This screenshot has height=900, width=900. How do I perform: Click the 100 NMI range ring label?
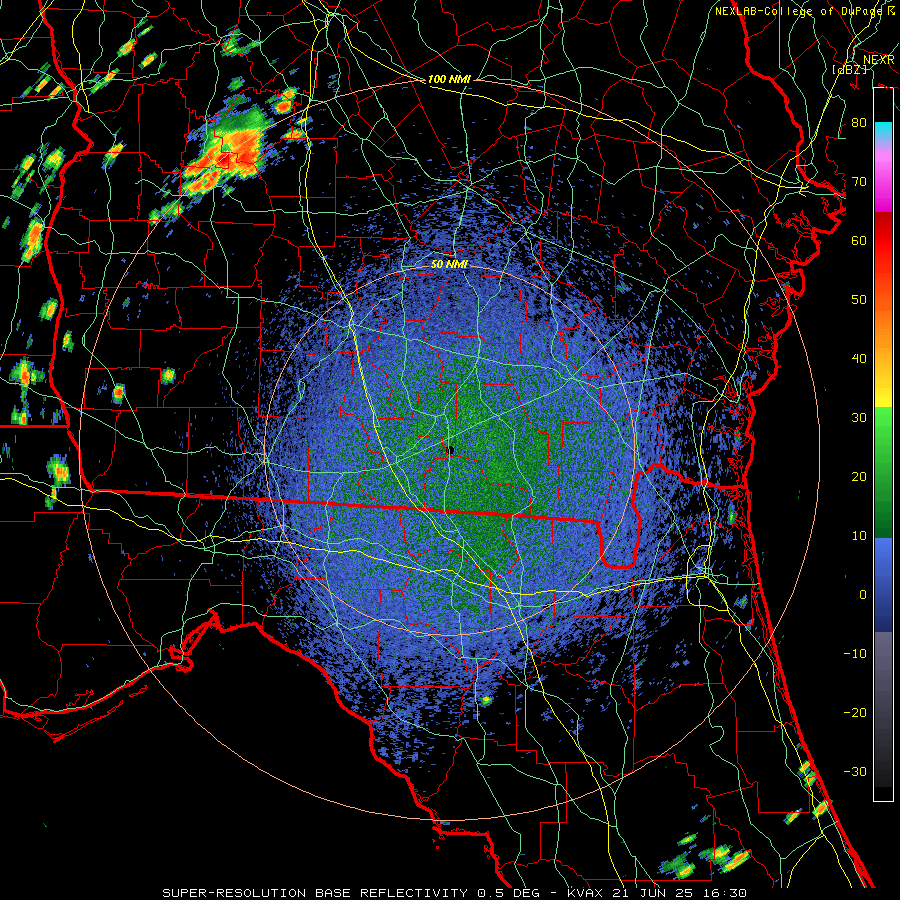point(449,79)
